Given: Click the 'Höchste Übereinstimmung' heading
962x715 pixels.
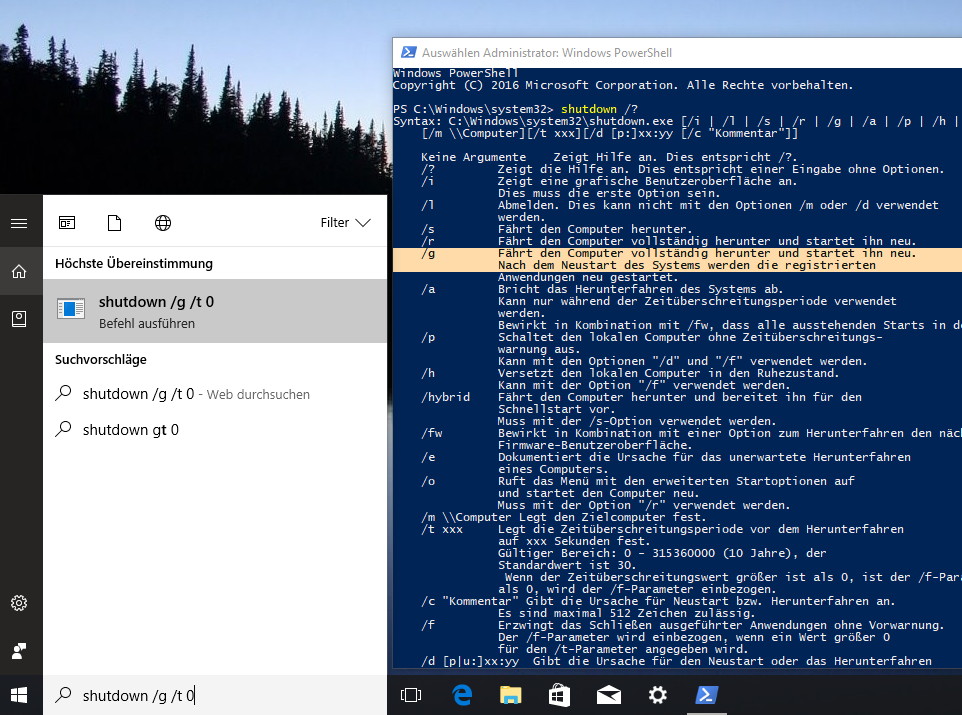Looking at the screenshot, I should (134, 263).
